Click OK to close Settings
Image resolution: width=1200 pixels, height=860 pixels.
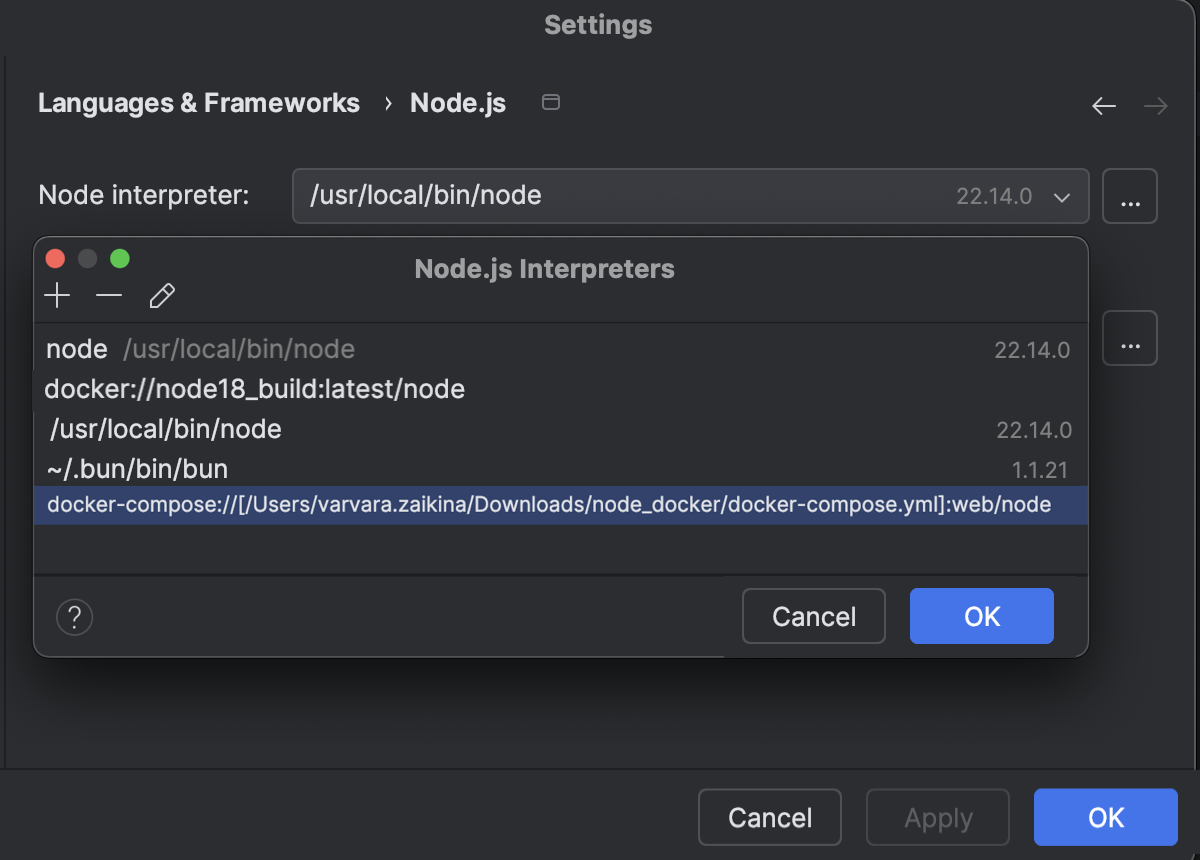1105,817
